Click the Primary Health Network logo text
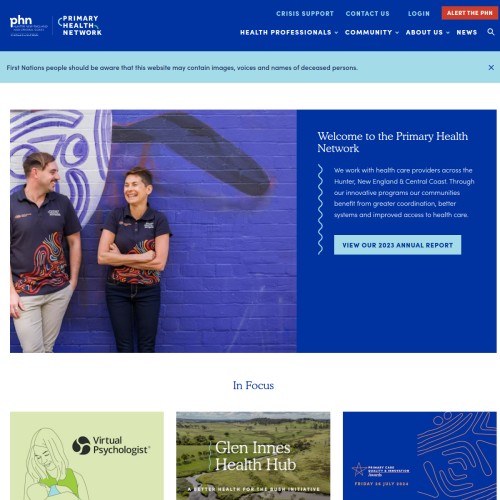Image resolution: width=500 pixels, height=500 pixels. [80, 25]
